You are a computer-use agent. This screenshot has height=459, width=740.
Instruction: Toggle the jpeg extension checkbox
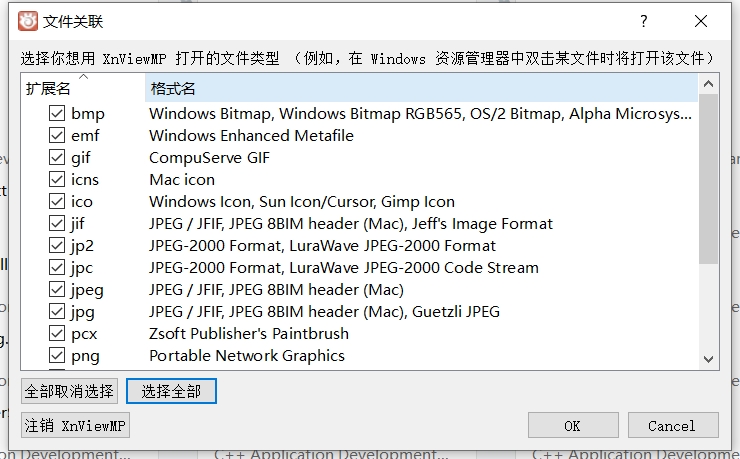tap(57, 290)
